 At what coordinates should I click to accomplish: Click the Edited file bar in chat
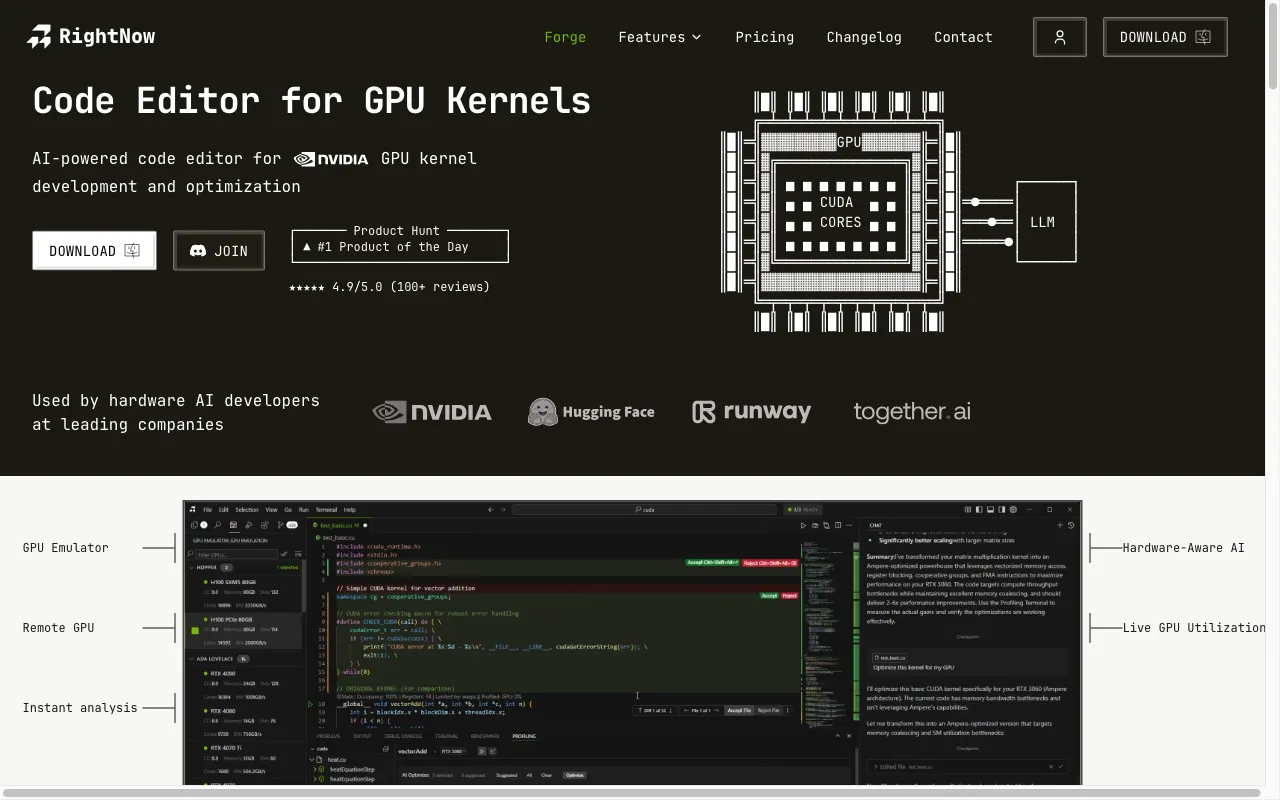click(x=969, y=767)
